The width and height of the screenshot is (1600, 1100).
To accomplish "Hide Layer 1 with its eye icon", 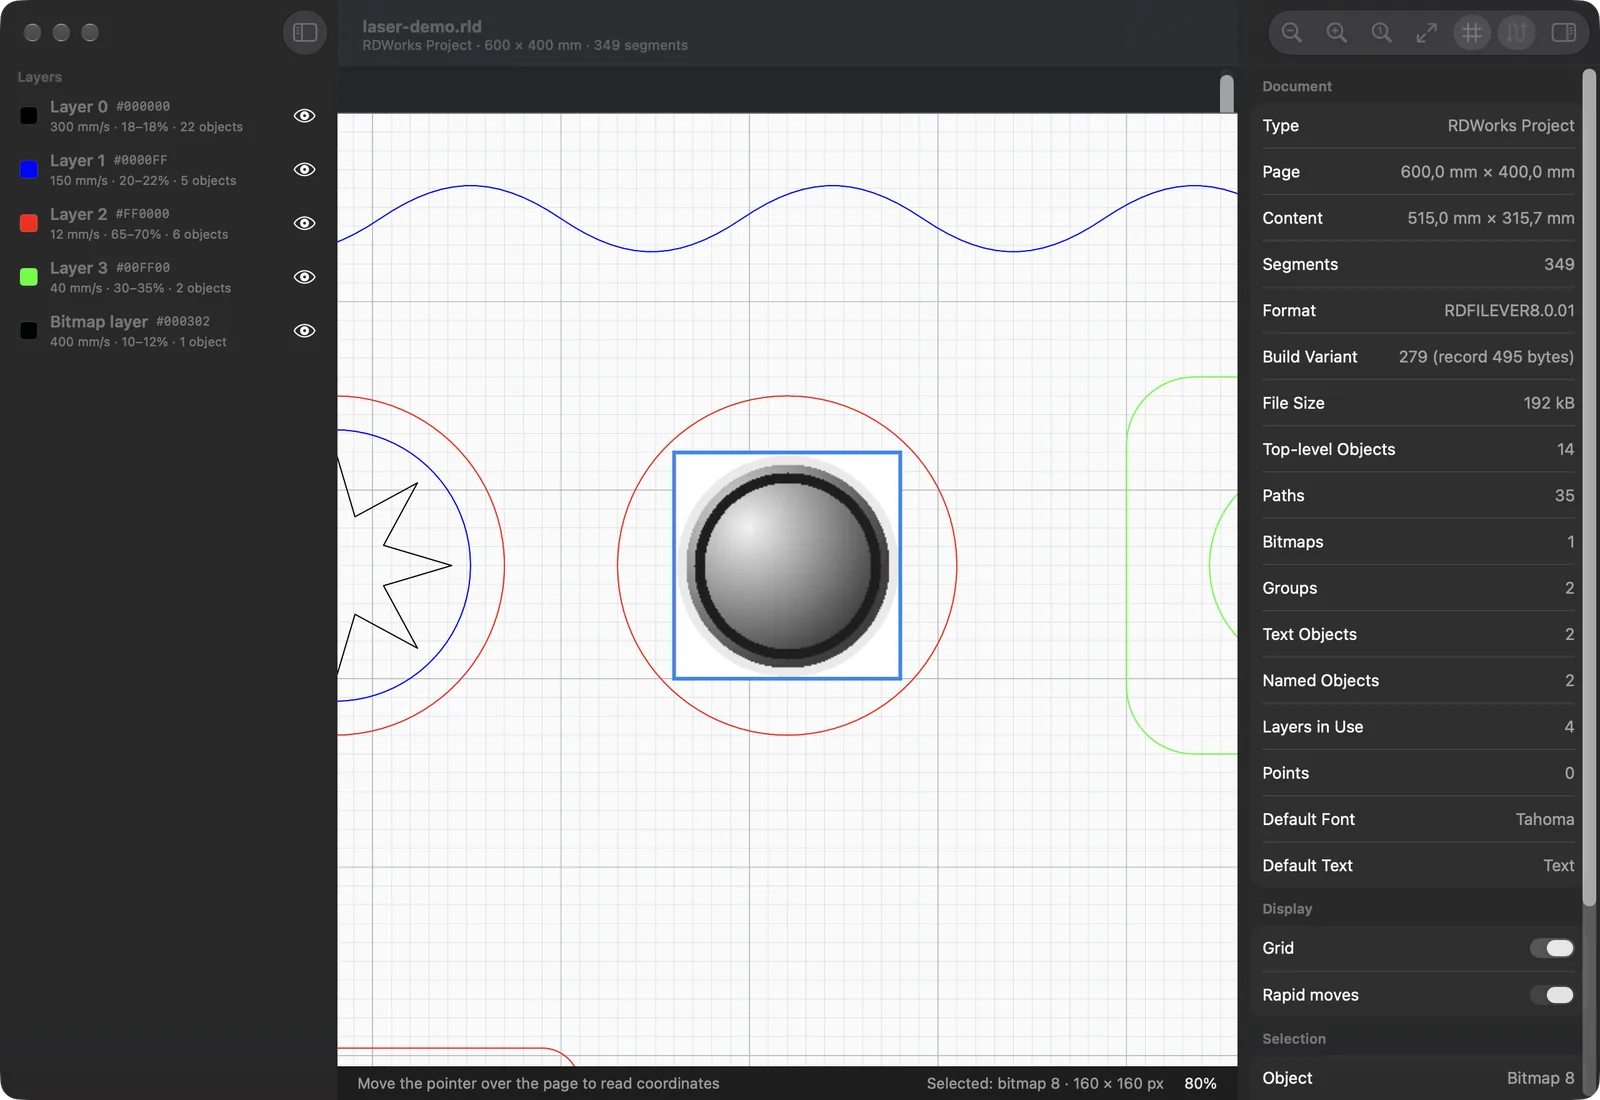I will click(305, 170).
